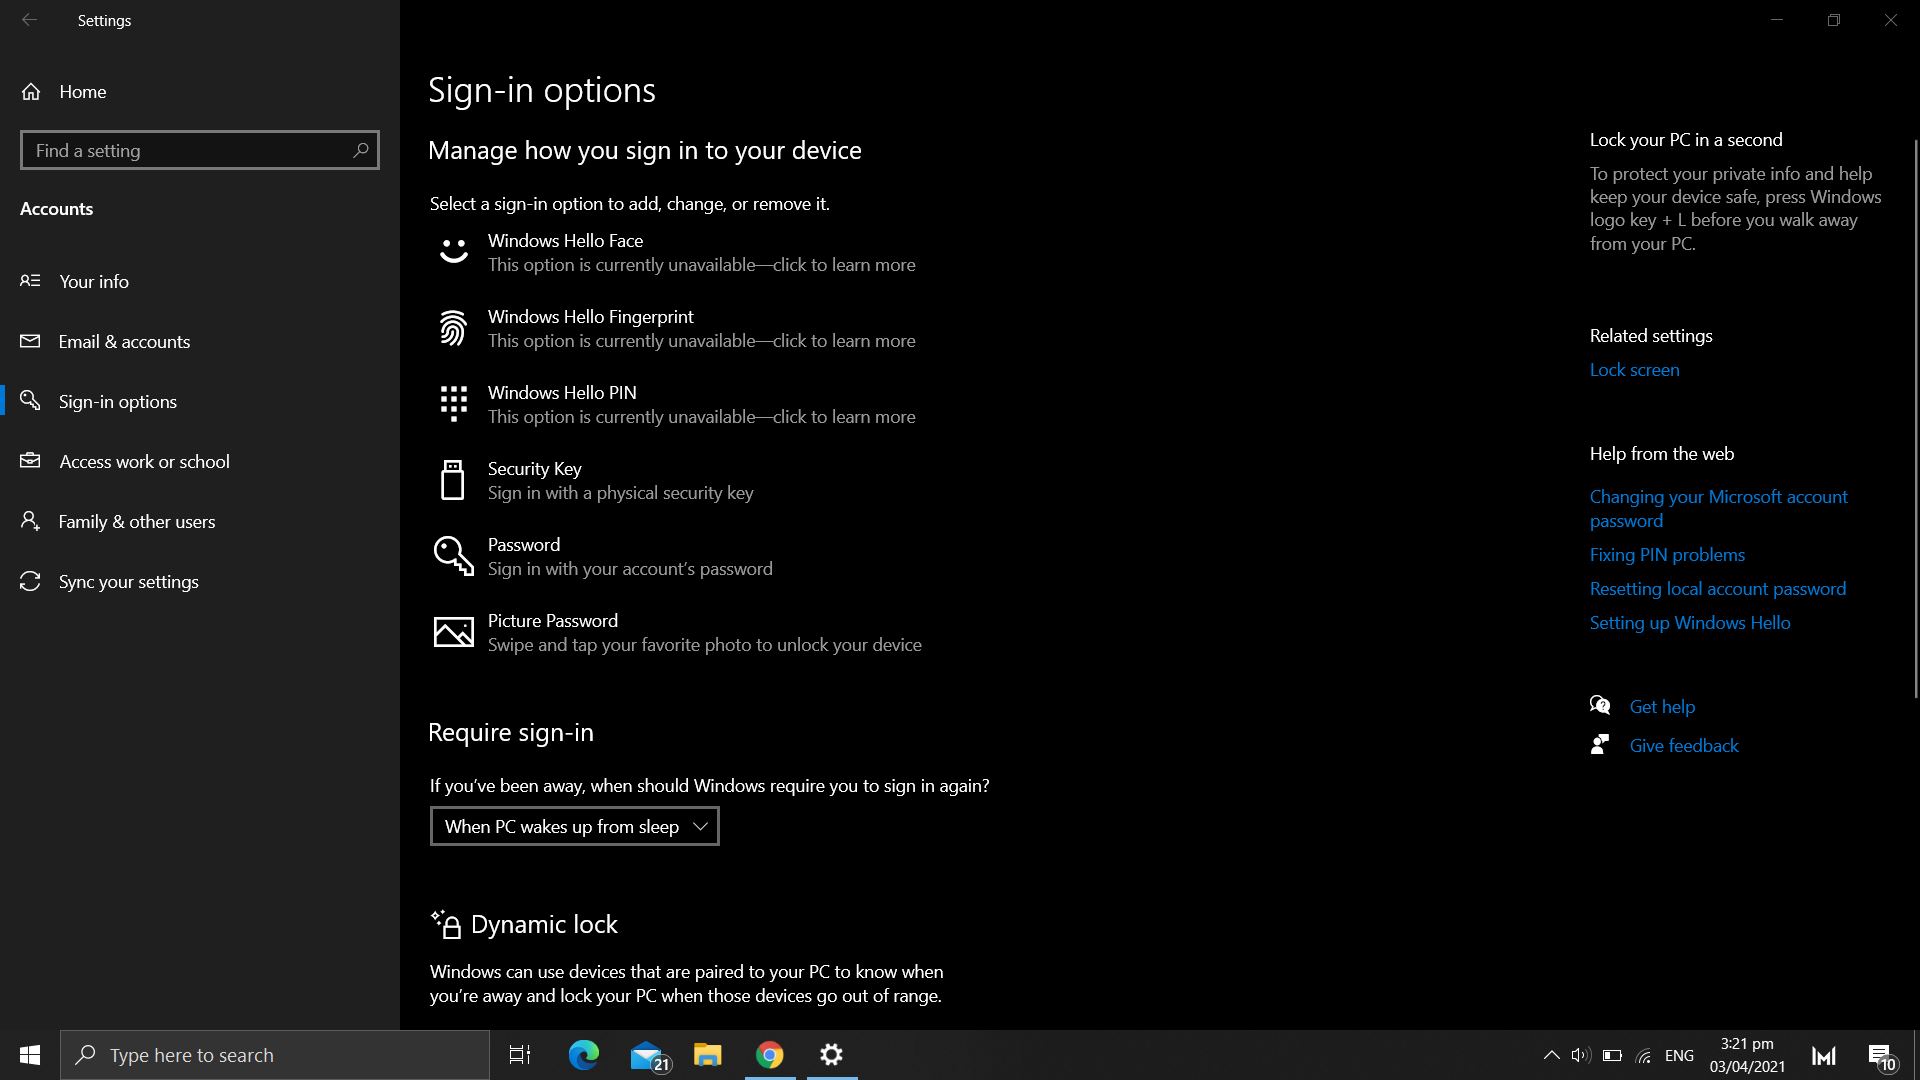1920x1080 pixels.
Task: Open Resetting local account password link
Action: (x=1717, y=588)
